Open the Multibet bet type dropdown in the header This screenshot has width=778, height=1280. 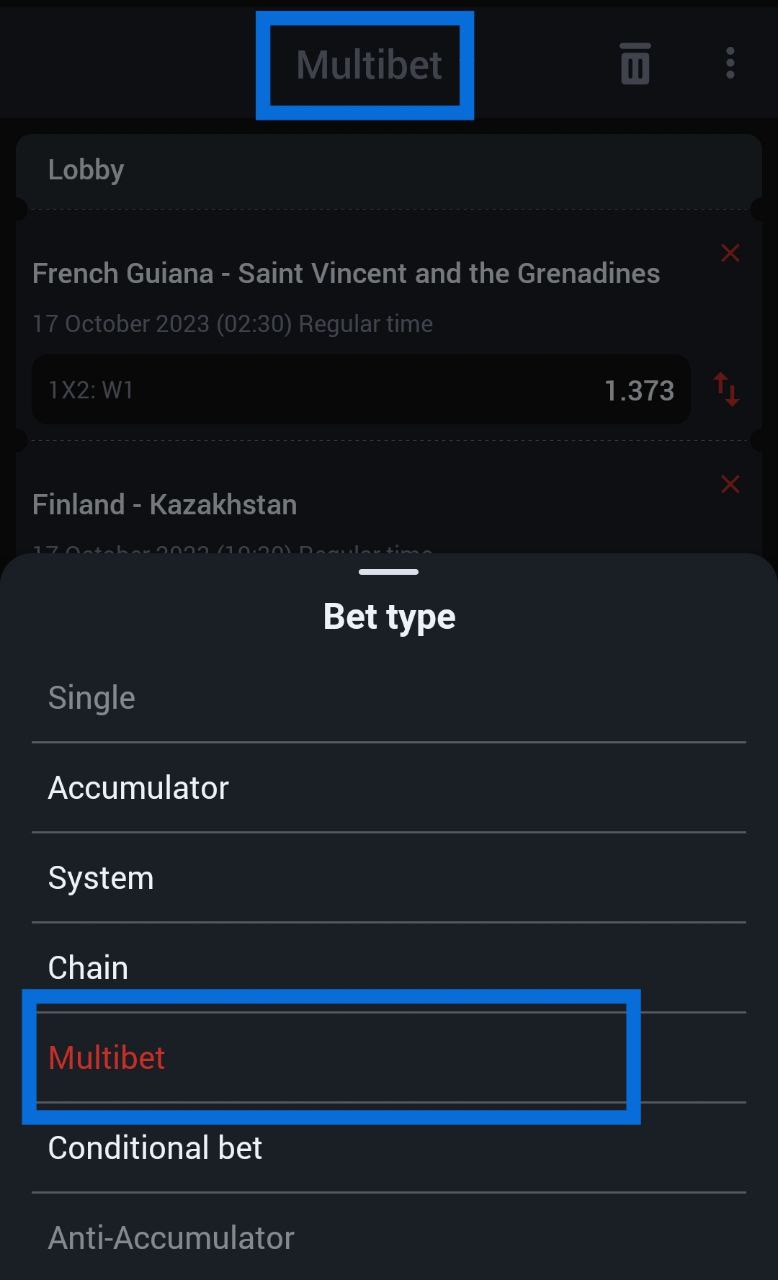(x=369, y=65)
